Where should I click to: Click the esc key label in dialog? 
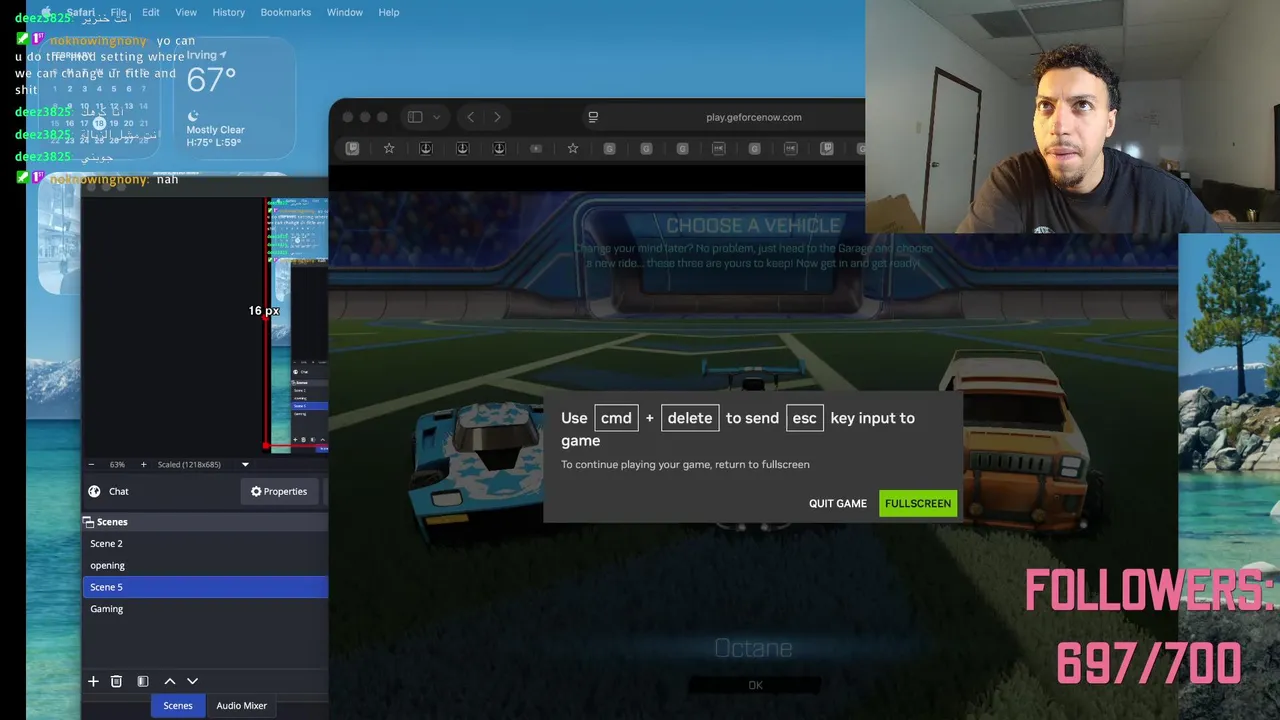pos(805,418)
